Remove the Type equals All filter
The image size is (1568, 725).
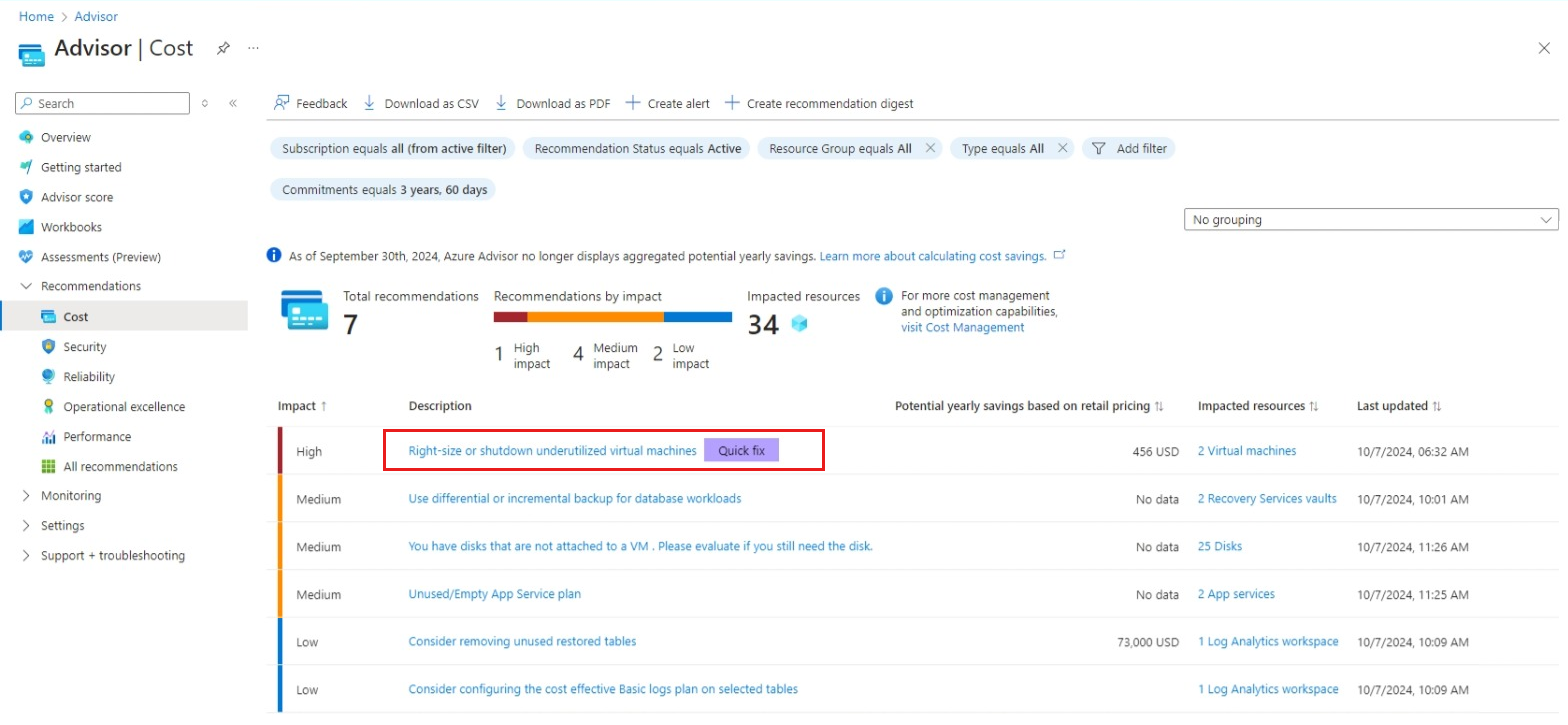pos(1062,148)
